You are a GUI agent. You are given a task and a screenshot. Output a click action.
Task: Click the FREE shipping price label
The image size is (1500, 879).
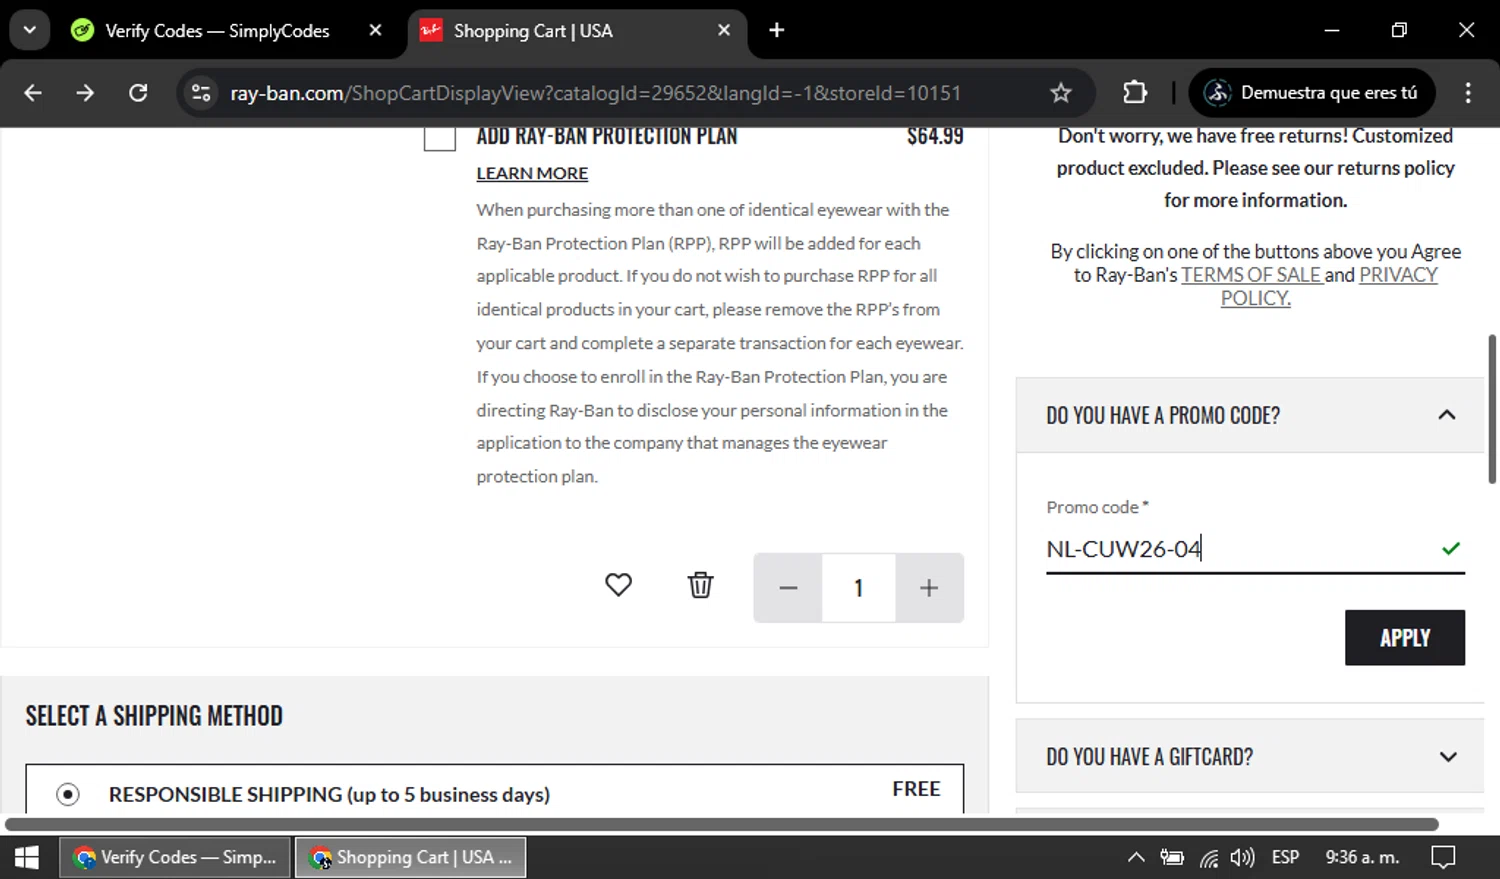[916, 789]
